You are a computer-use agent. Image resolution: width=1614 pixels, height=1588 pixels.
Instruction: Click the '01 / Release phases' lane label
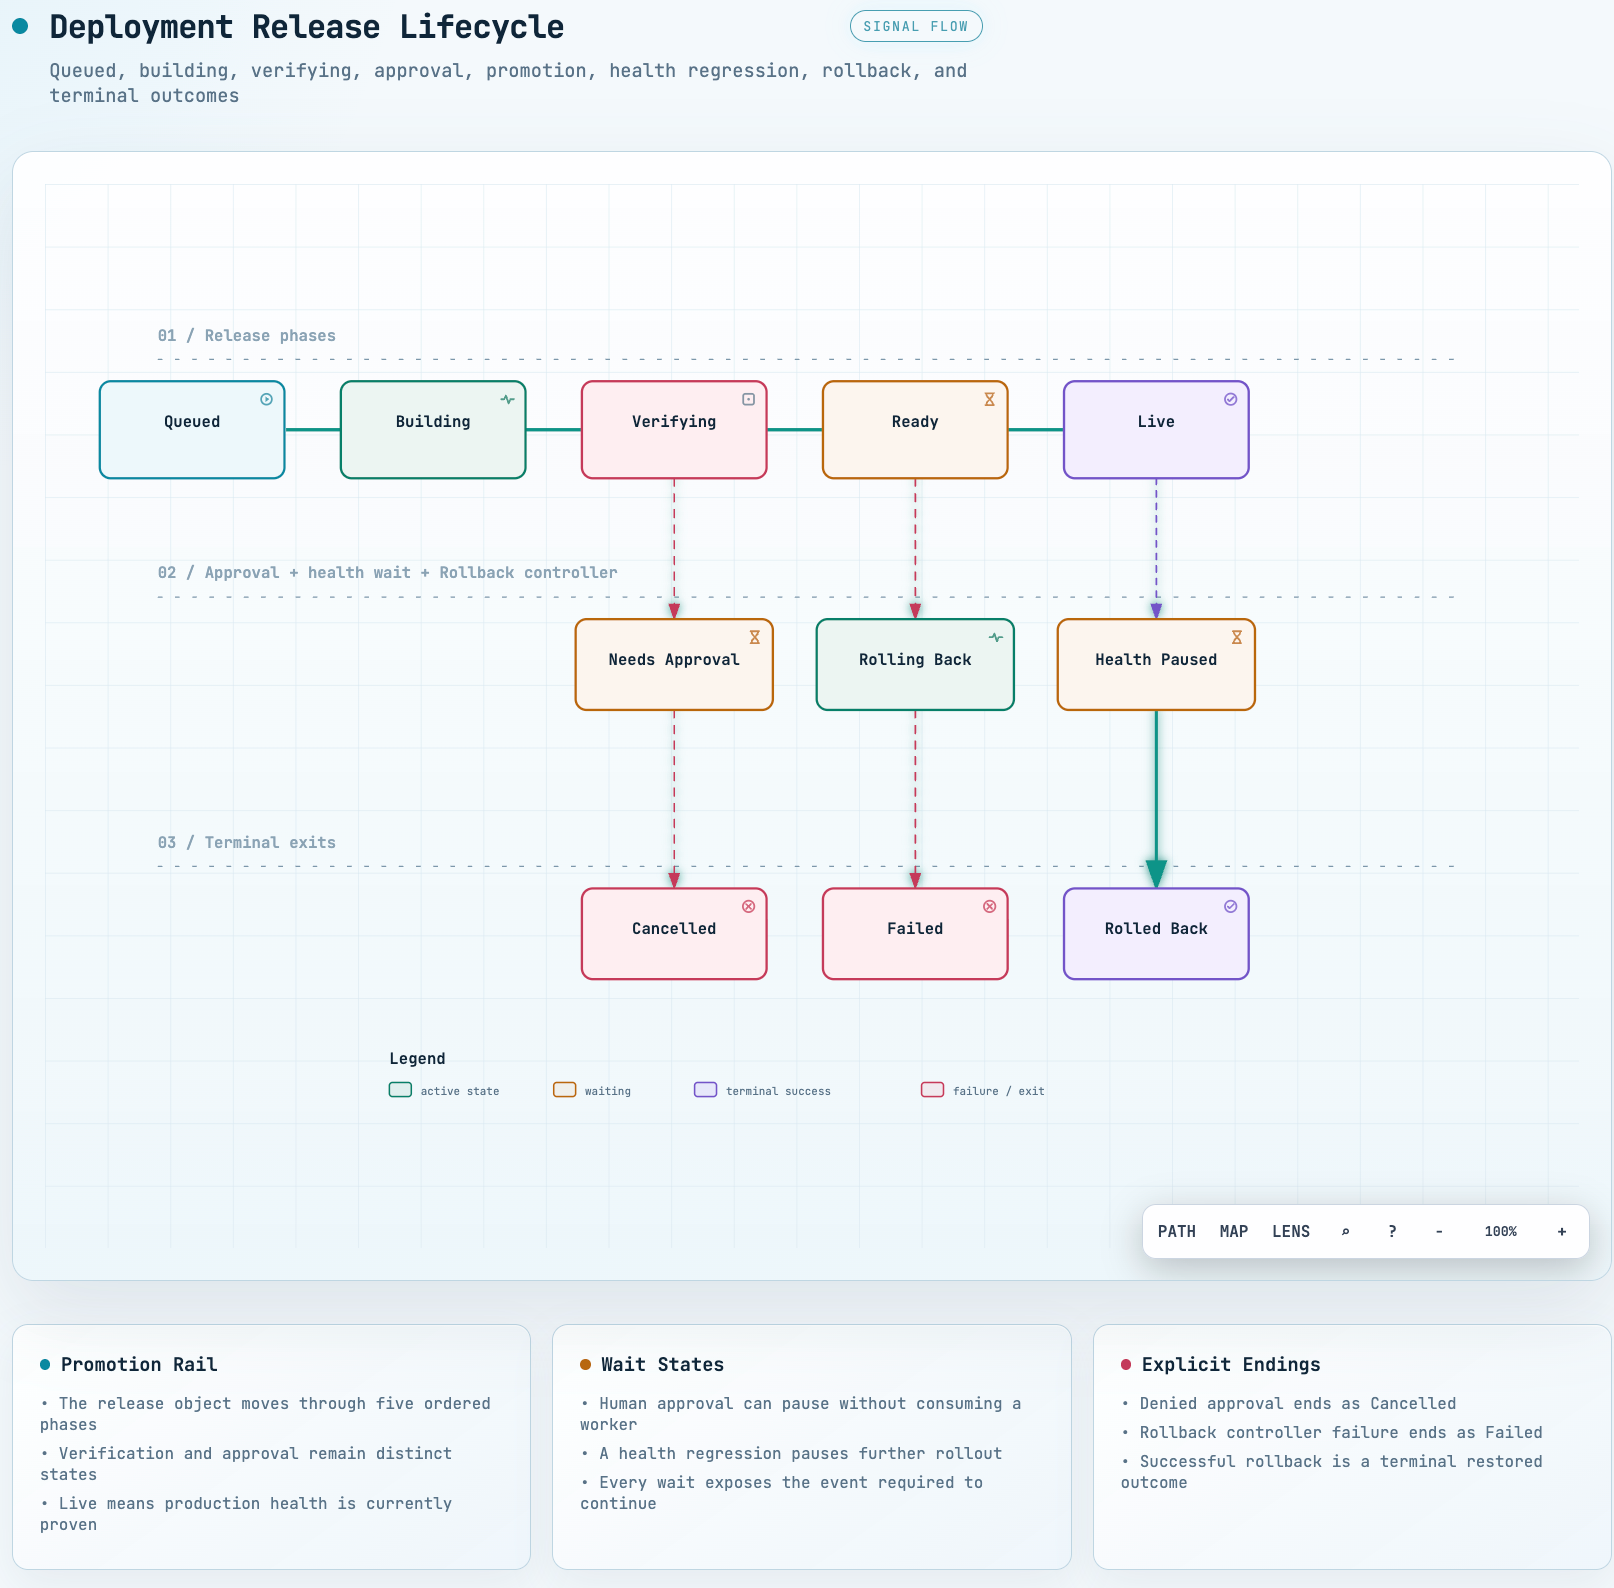[x=247, y=336]
